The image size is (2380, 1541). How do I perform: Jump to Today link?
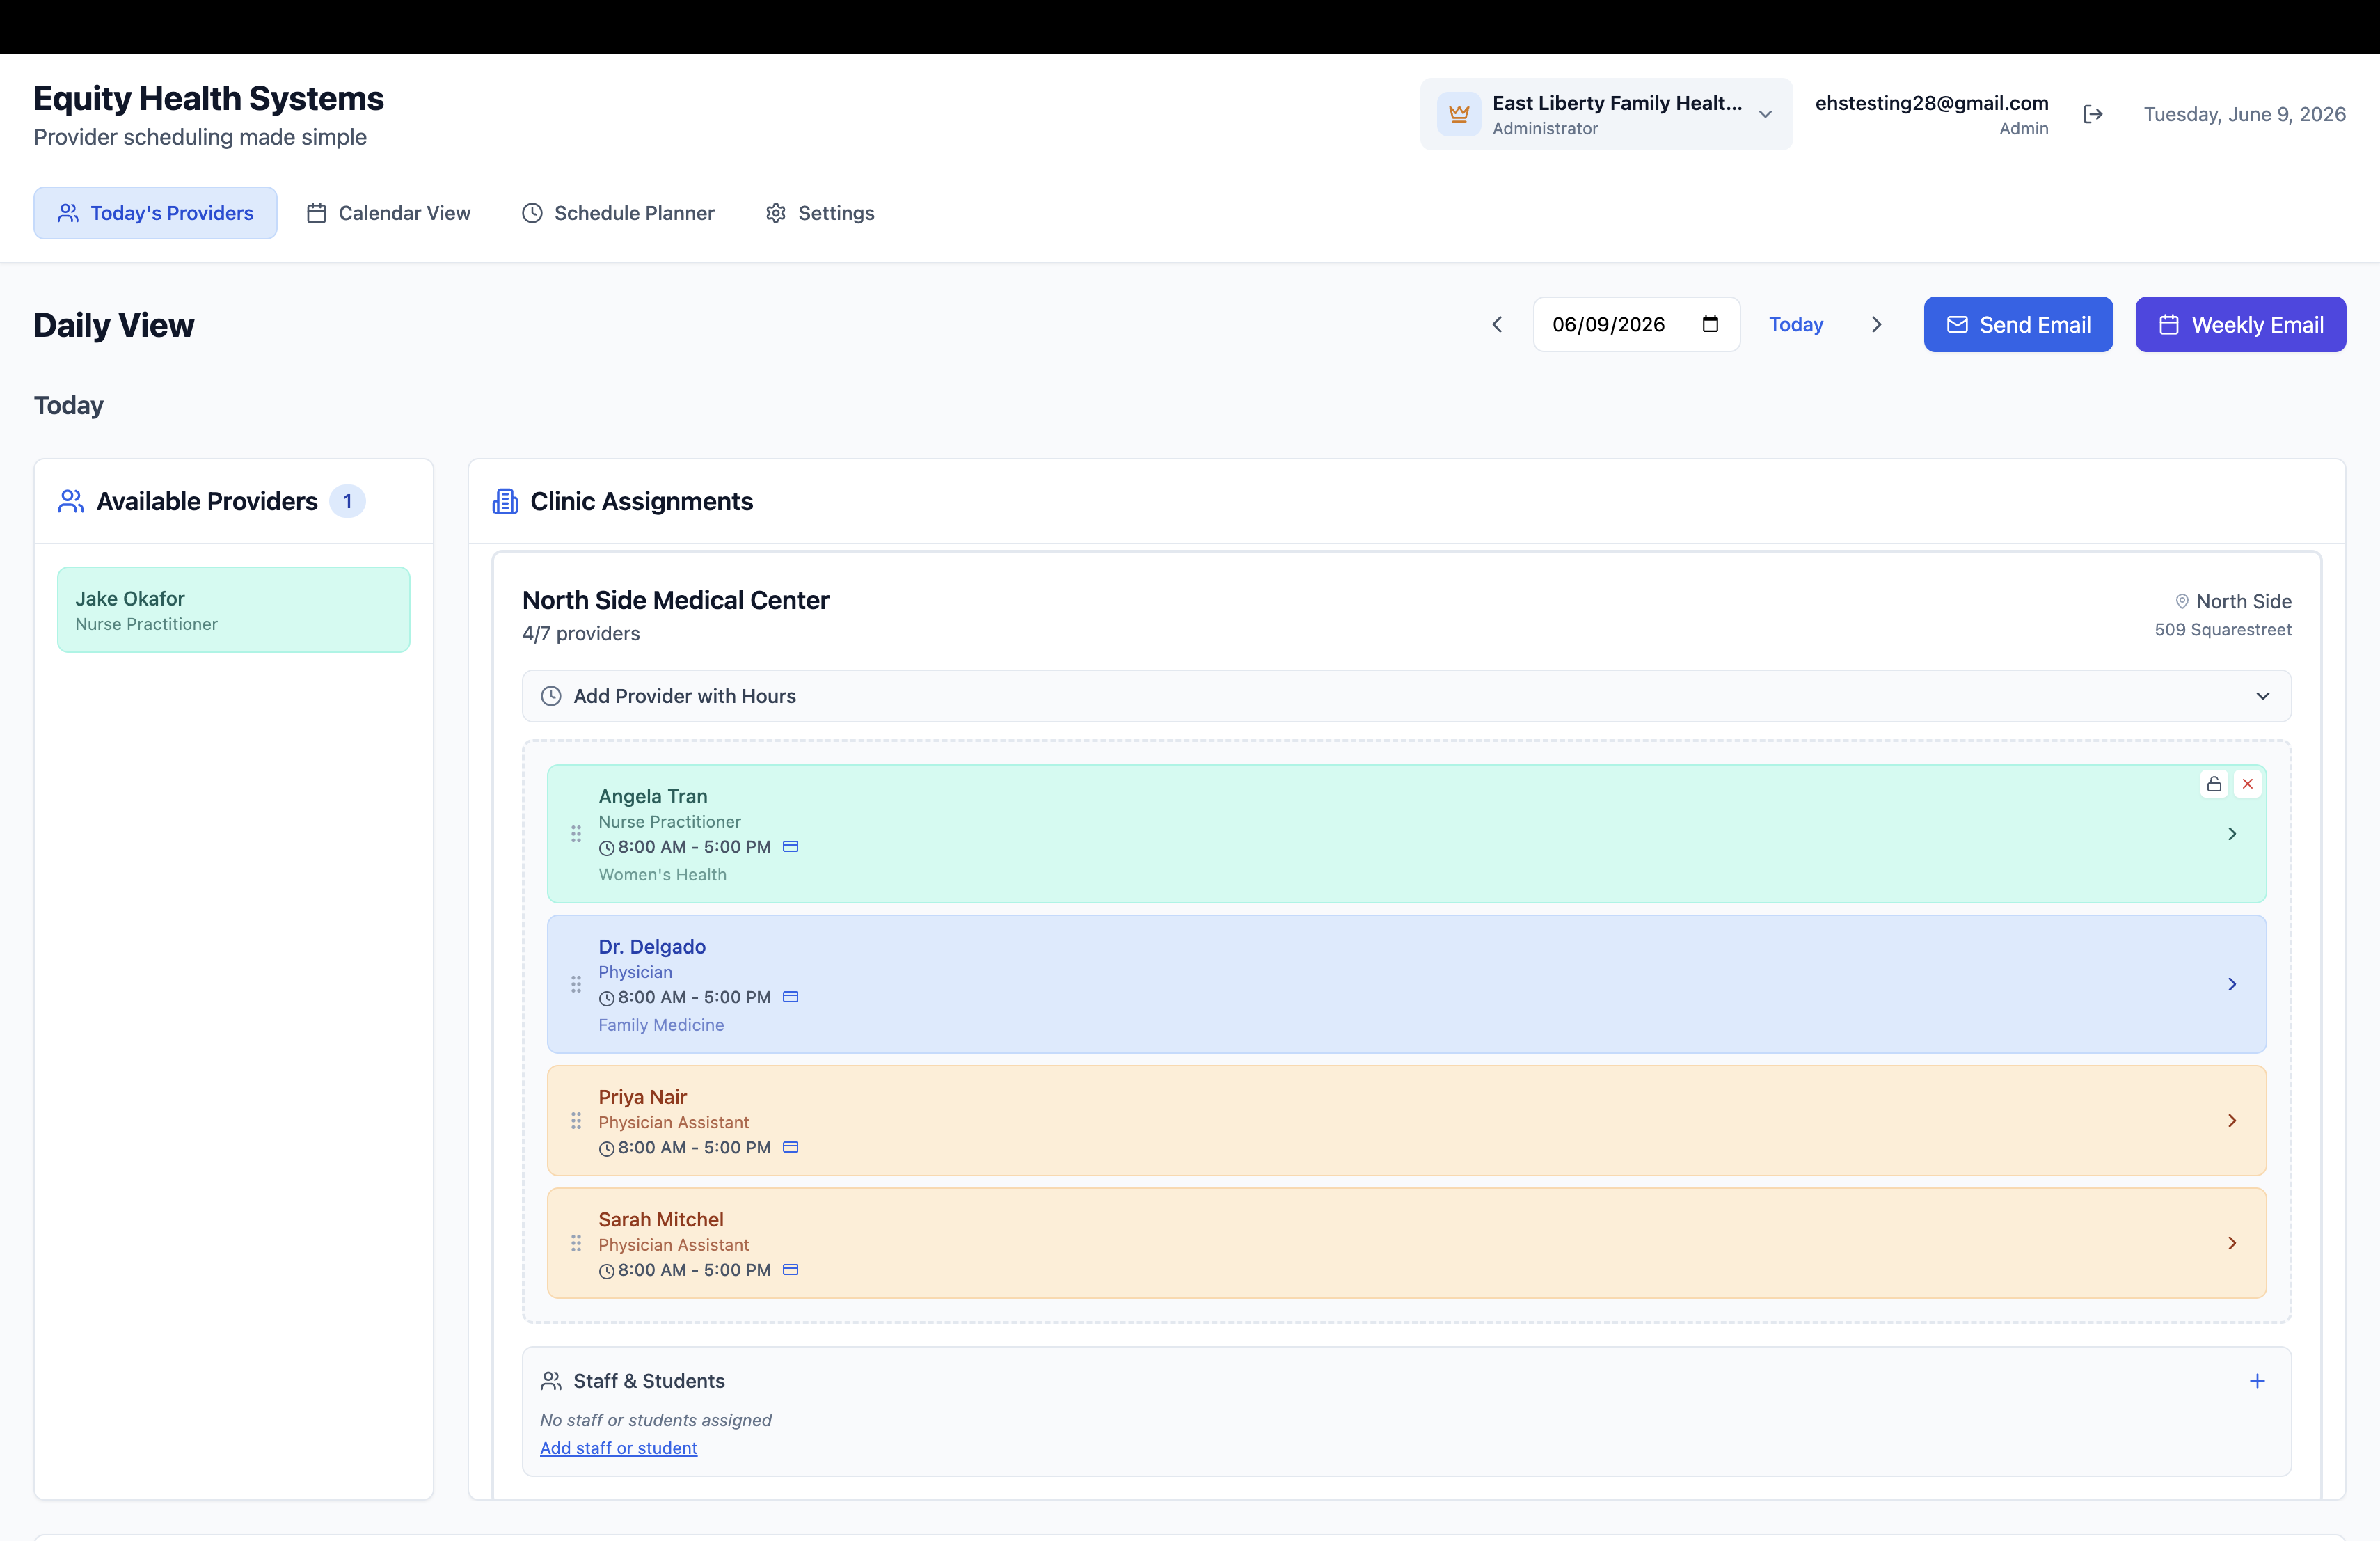1796,324
